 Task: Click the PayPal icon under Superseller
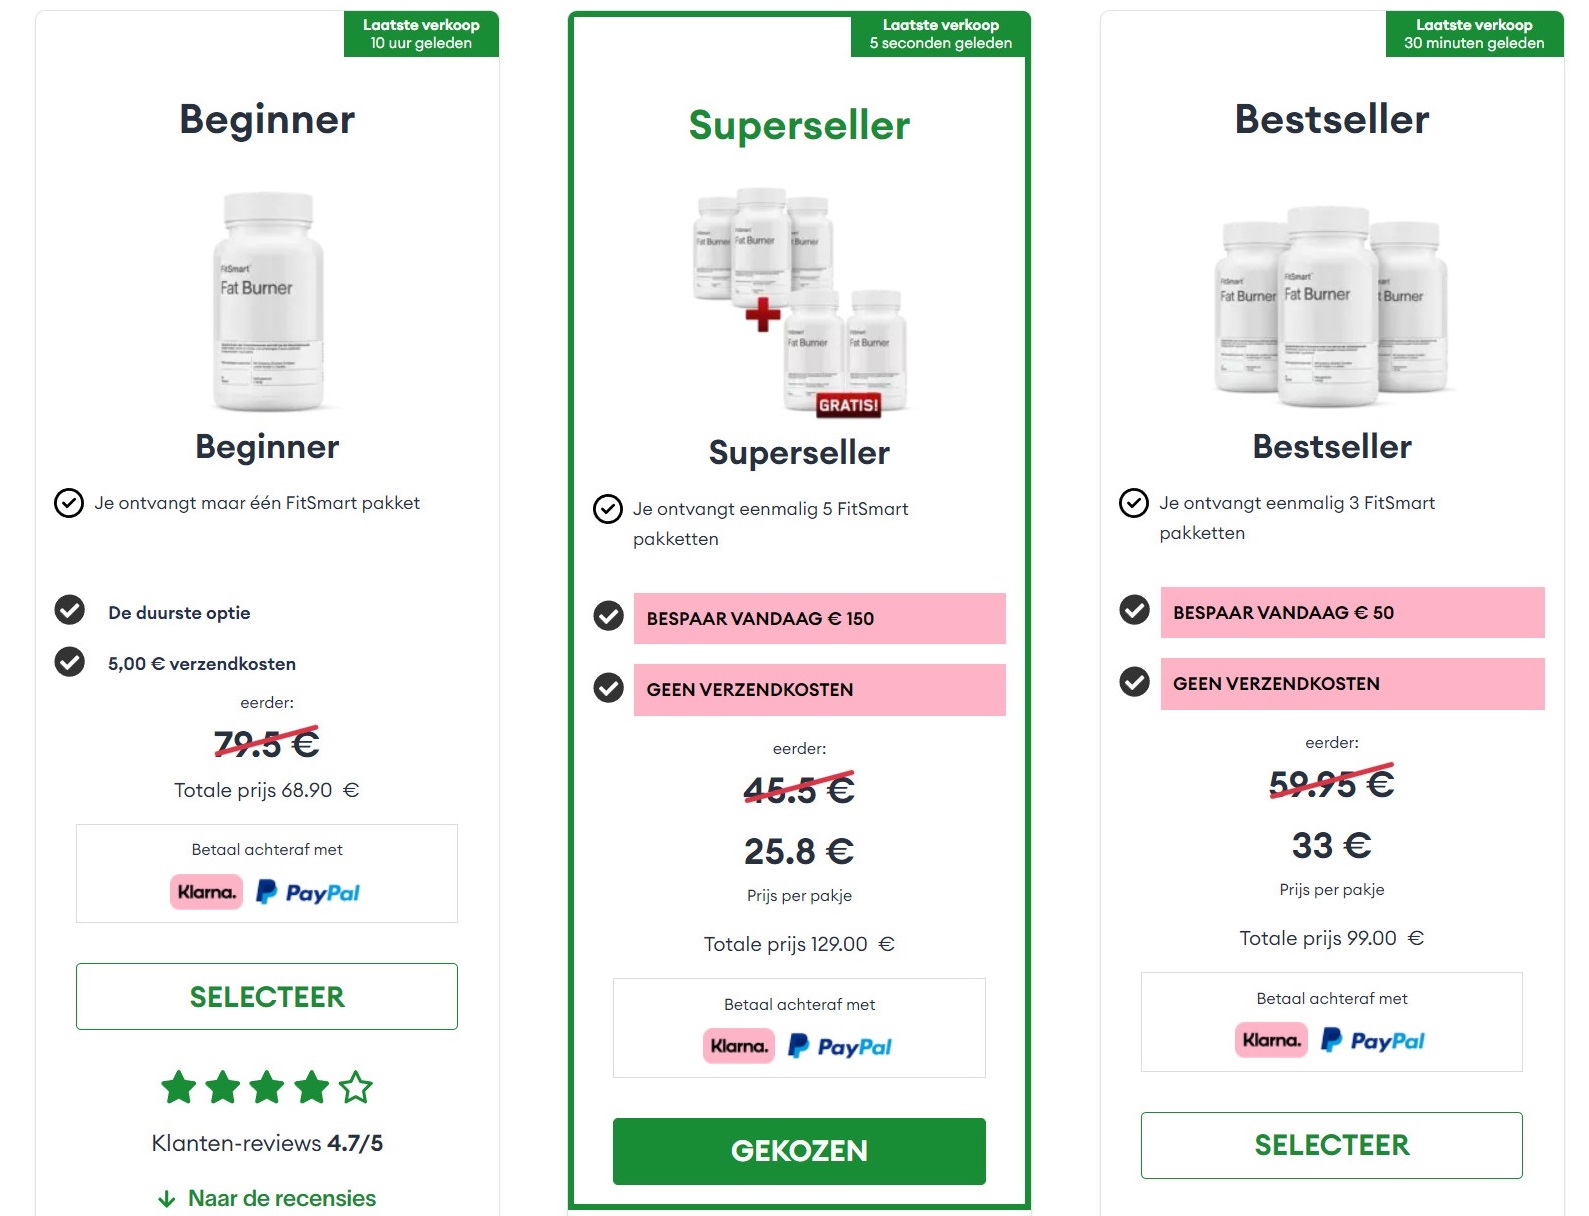[841, 1046]
